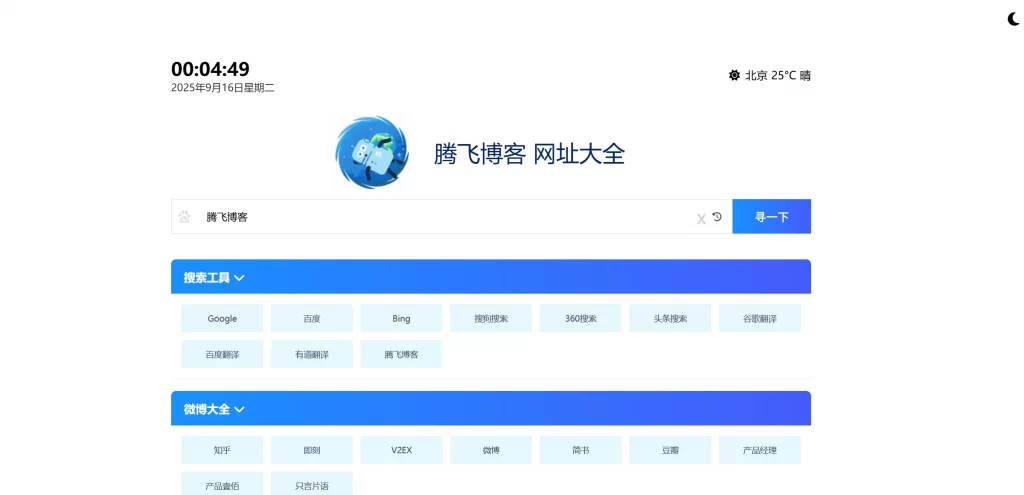
Task: Click the sun weather icon beside 北京
Action: pos(735,75)
